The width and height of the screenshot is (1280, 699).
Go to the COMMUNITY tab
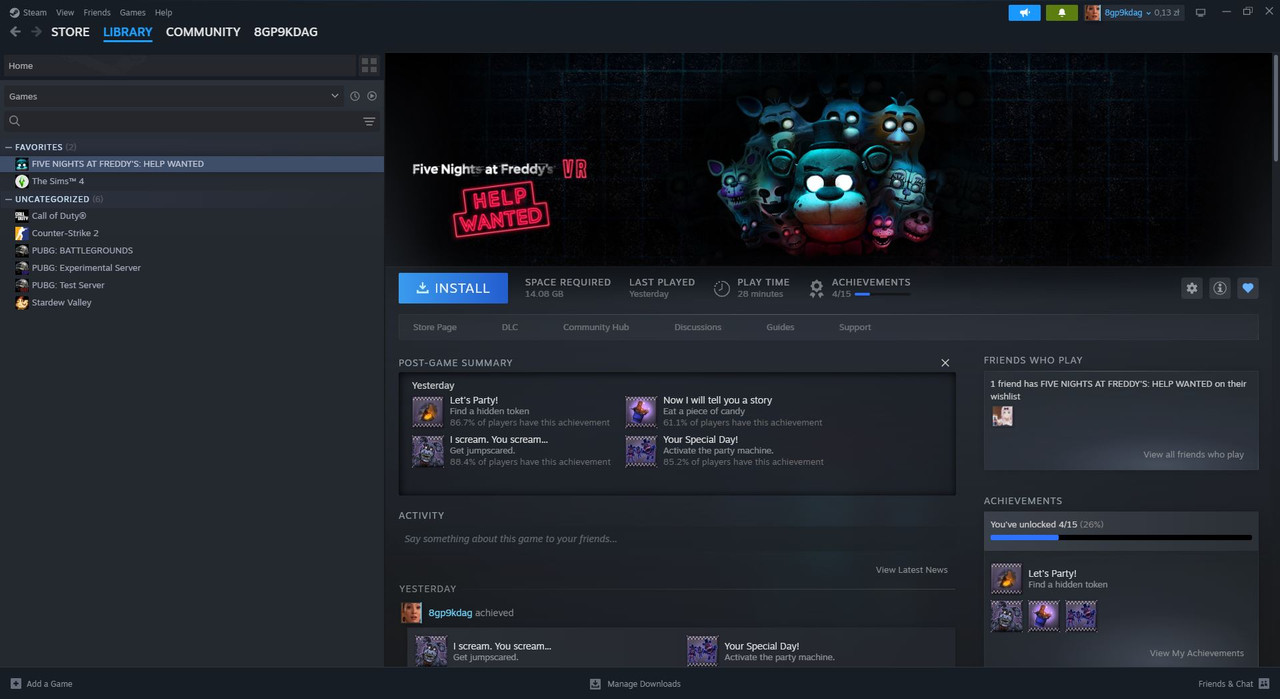(203, 32)
